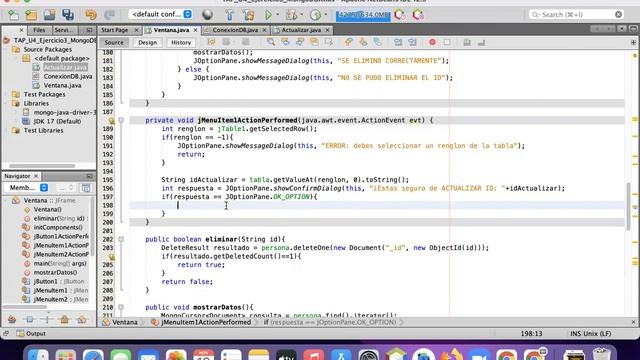Screen dimensions: 640x360
Task: Open the Output panel button
Action: (x=31, y=333)
